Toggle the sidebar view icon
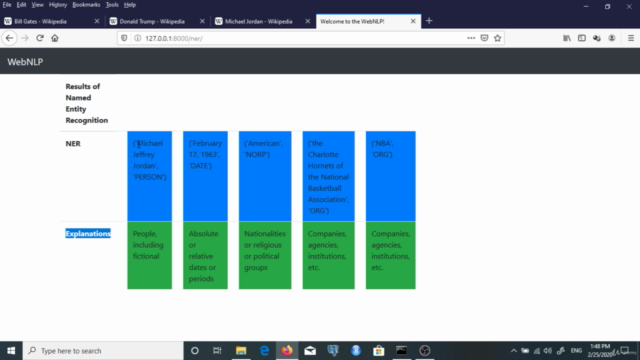 click(x=582, y=38)
